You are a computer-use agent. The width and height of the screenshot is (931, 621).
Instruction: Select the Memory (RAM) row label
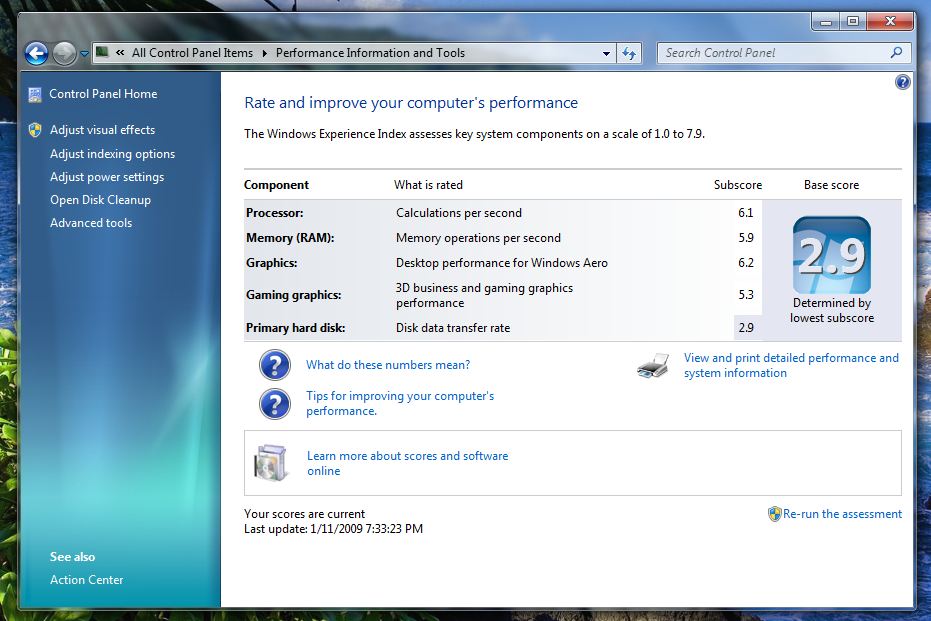point(290,237)
